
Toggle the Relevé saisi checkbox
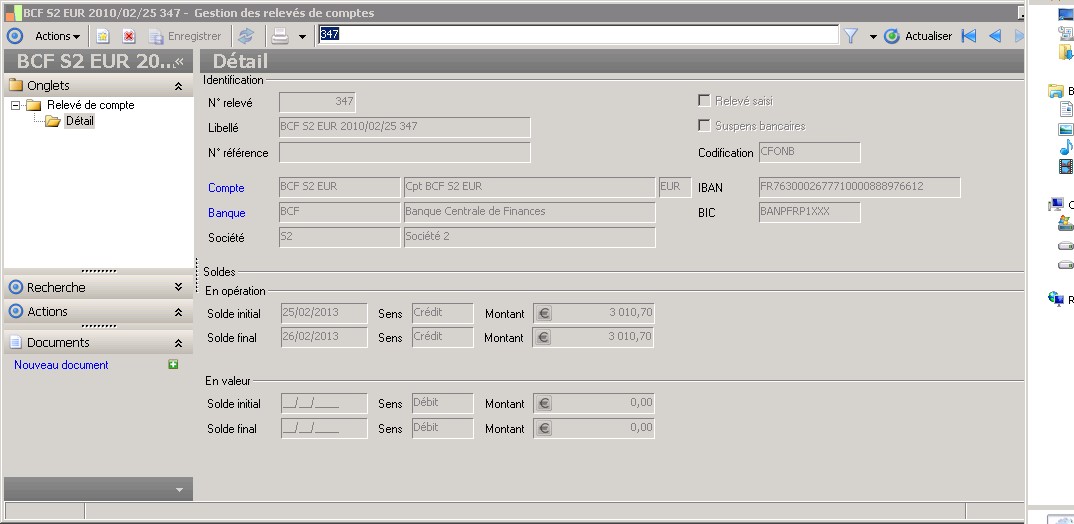(x=704, y=101)
